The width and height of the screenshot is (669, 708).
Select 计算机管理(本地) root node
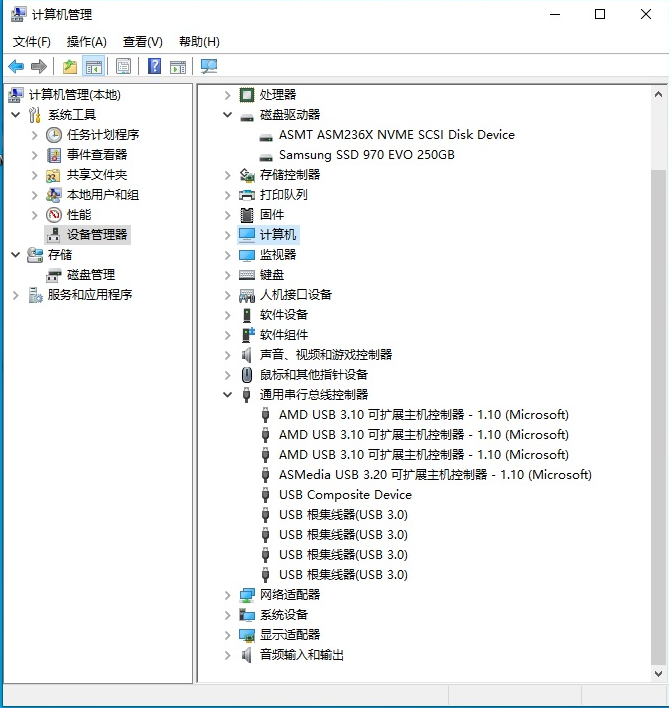pos(74,95)
